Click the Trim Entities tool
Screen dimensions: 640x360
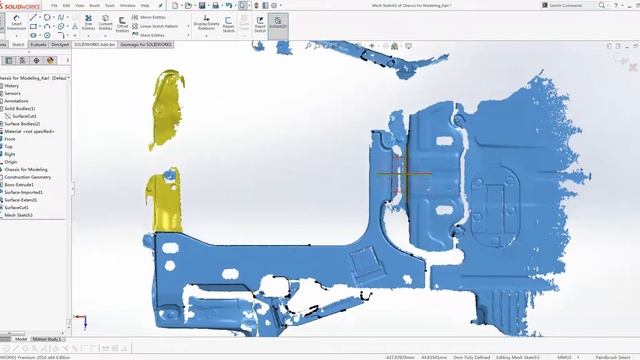88,22
